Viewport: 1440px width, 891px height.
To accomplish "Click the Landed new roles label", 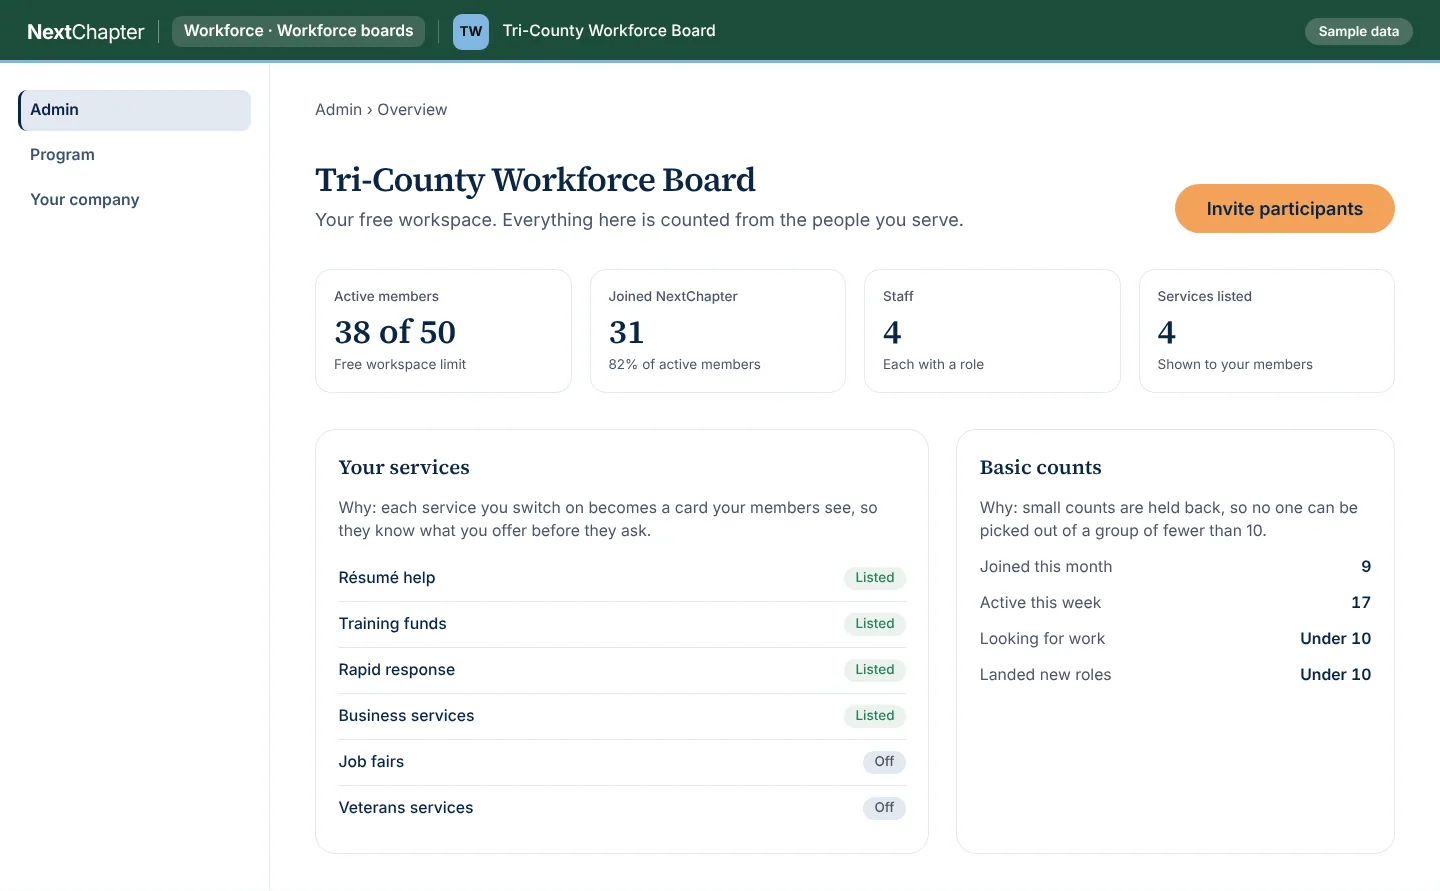I will [1045, 675].
